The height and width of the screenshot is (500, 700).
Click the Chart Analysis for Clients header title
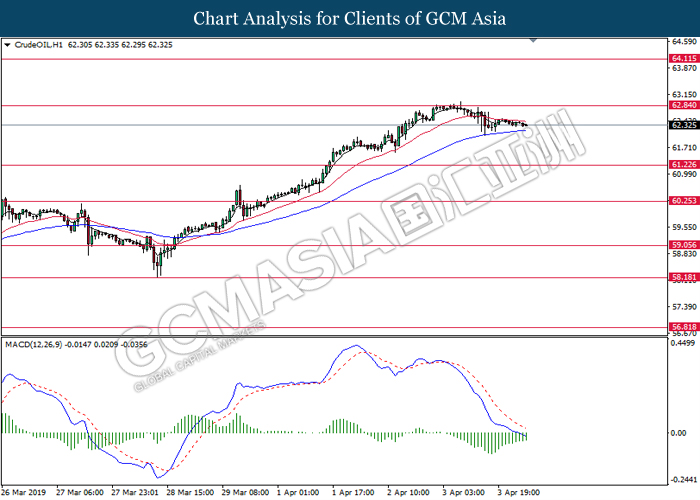tap(350, 18)
